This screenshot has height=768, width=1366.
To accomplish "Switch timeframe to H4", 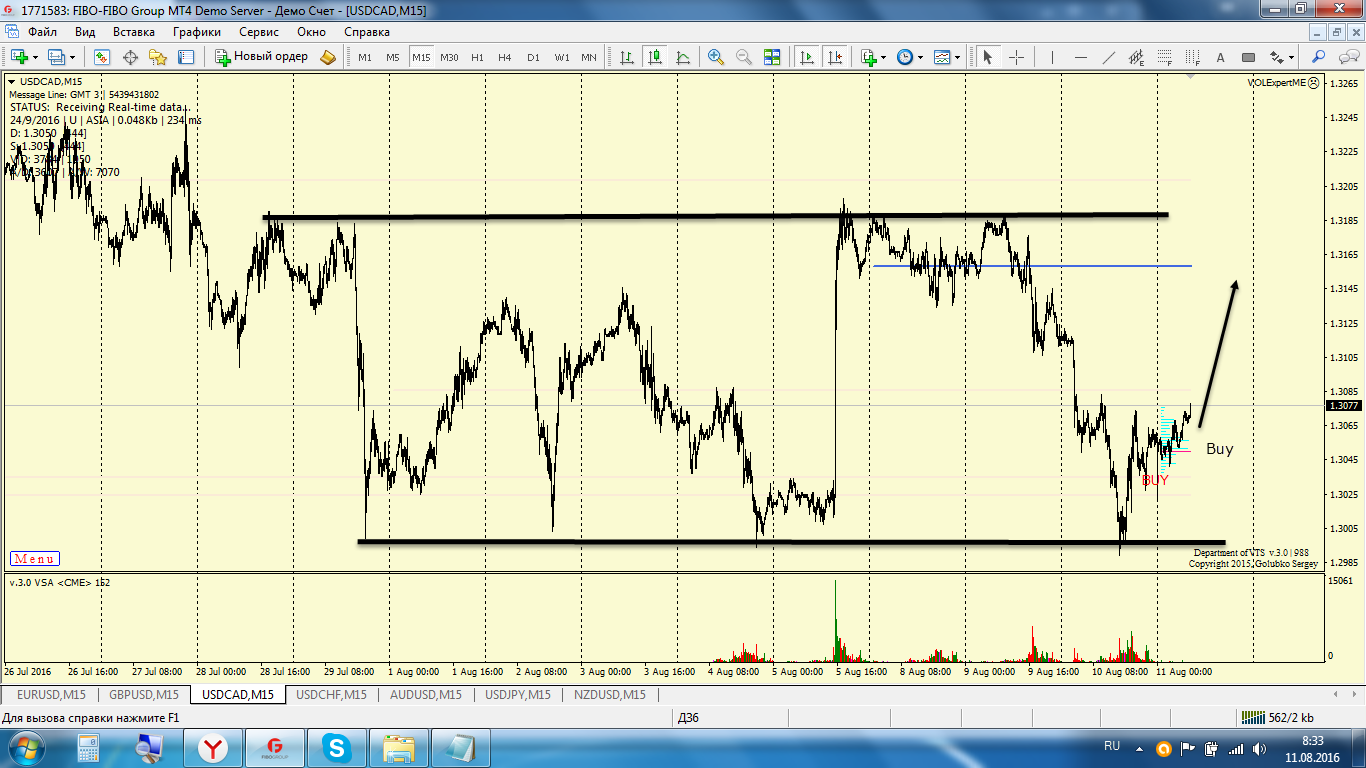I will (x=505, y=57).
